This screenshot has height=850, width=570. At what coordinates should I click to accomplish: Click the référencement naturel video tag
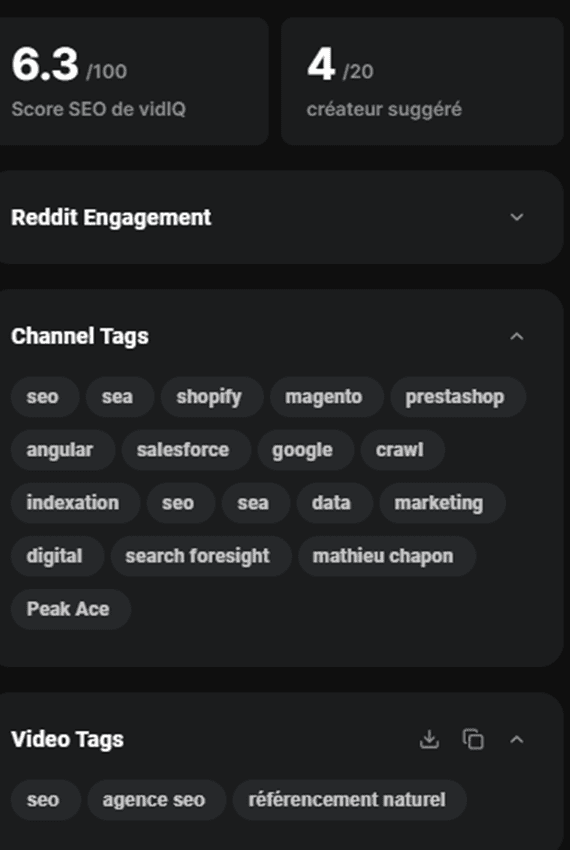pos(349,800)
